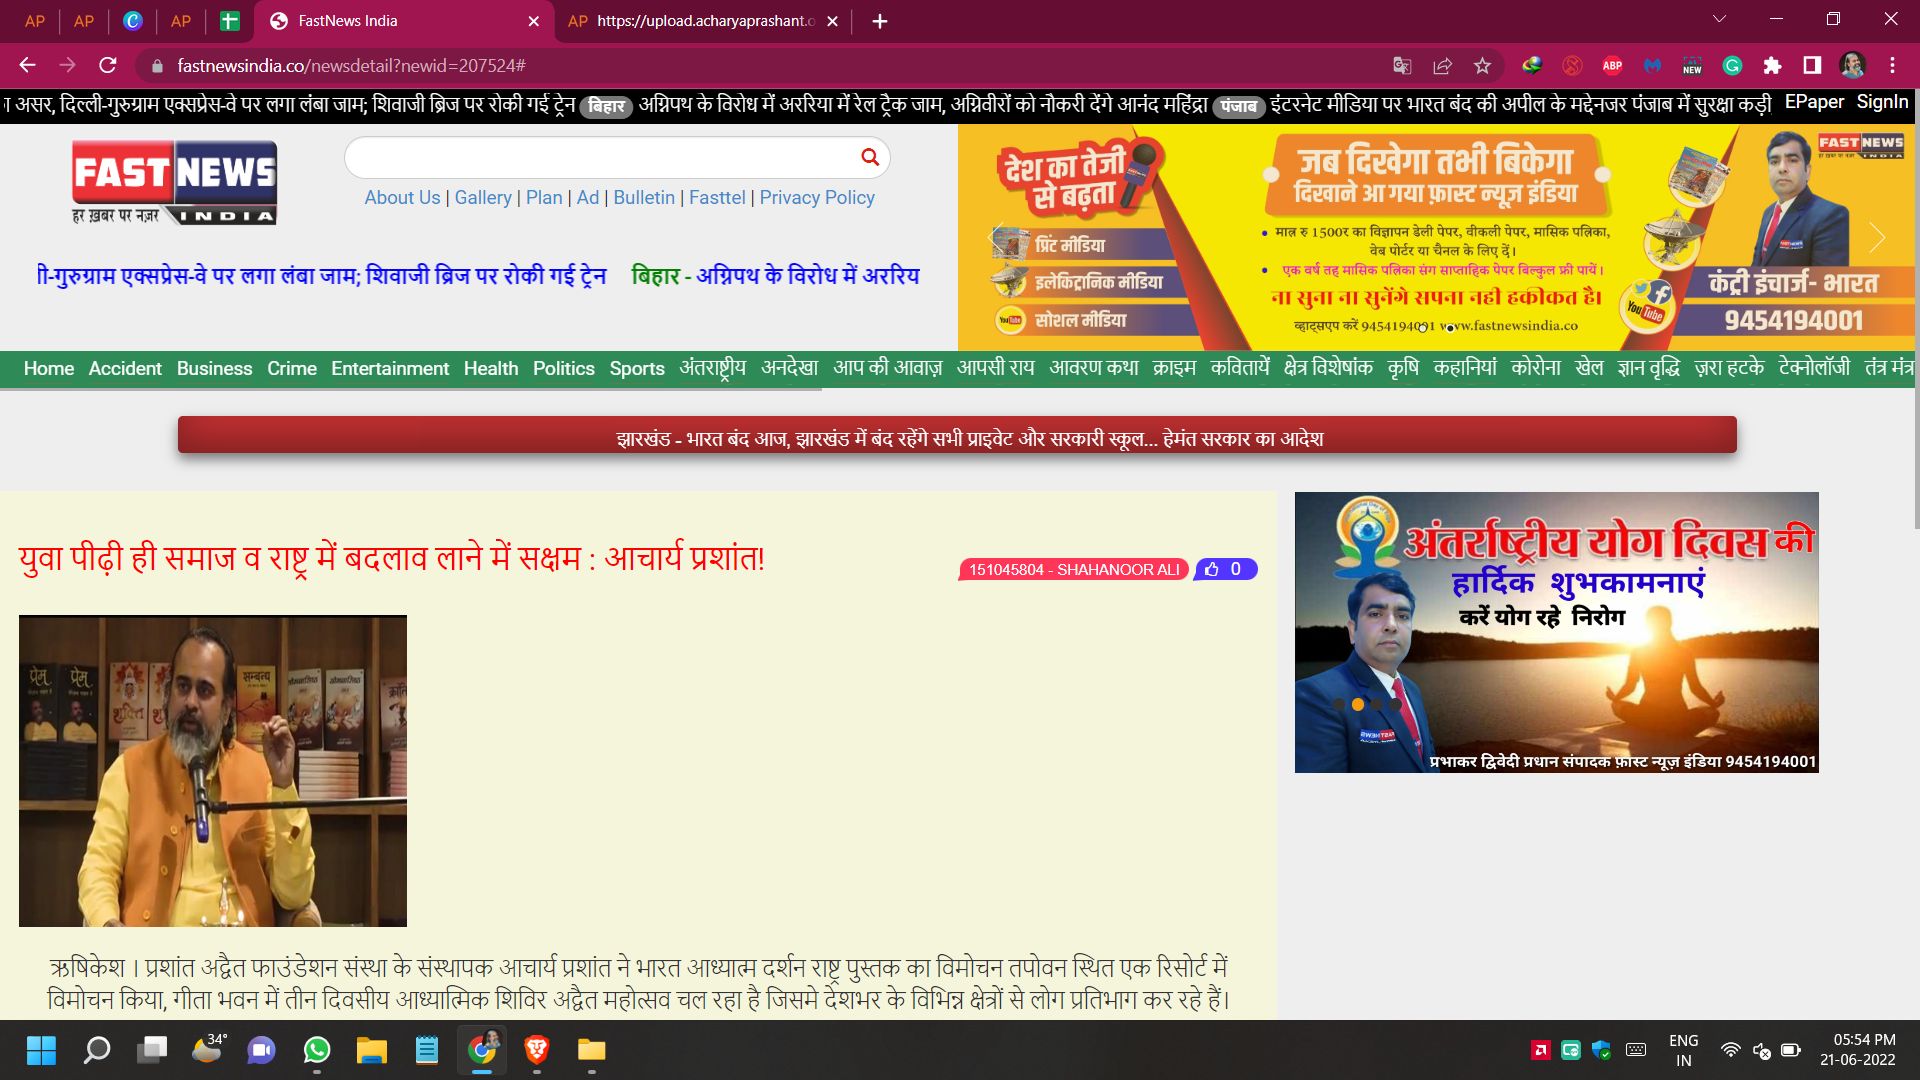Select the orange carousel indicator dot
This screenshot has height=1080, width=1920.
(1357, 704)
